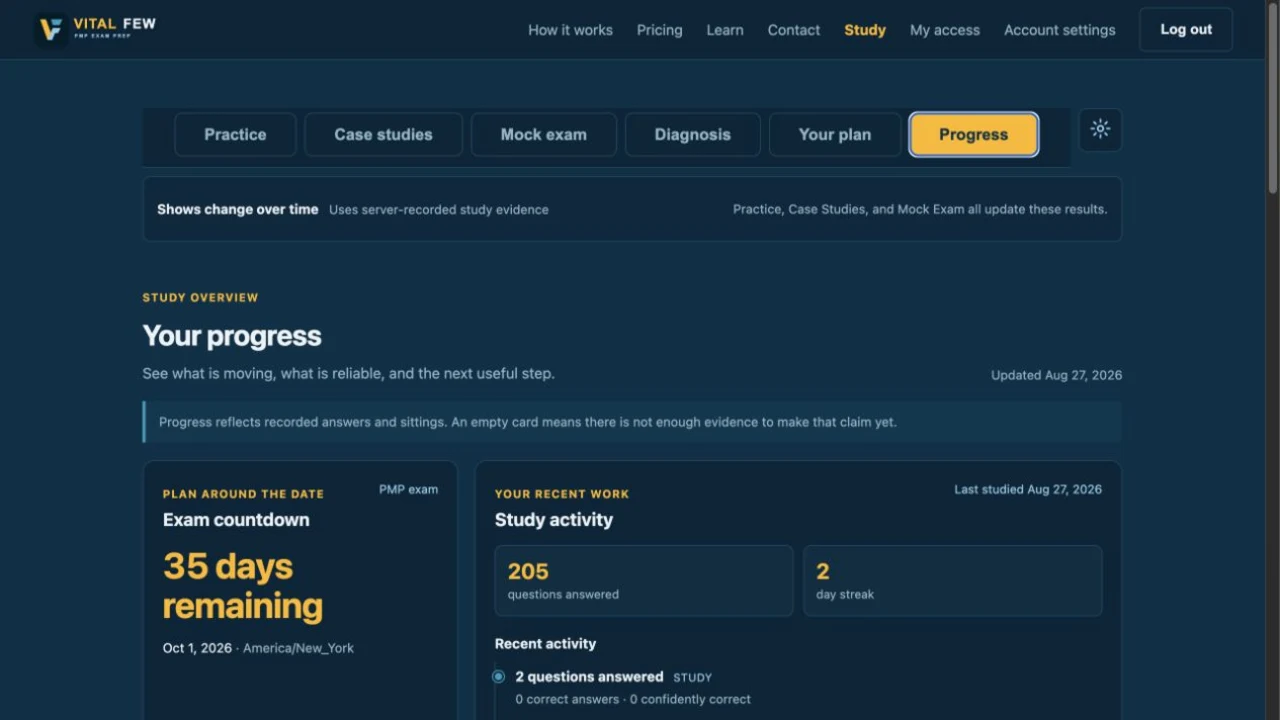Click the PMP exam label
The height and width of the screenshot is (720, 1280).
(x=408, y=489)
